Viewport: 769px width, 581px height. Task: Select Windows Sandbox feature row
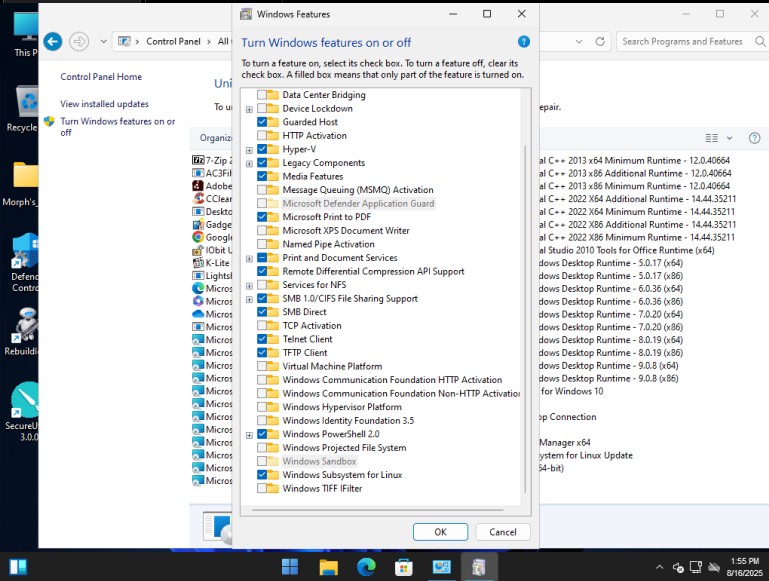tap(319, 461)
